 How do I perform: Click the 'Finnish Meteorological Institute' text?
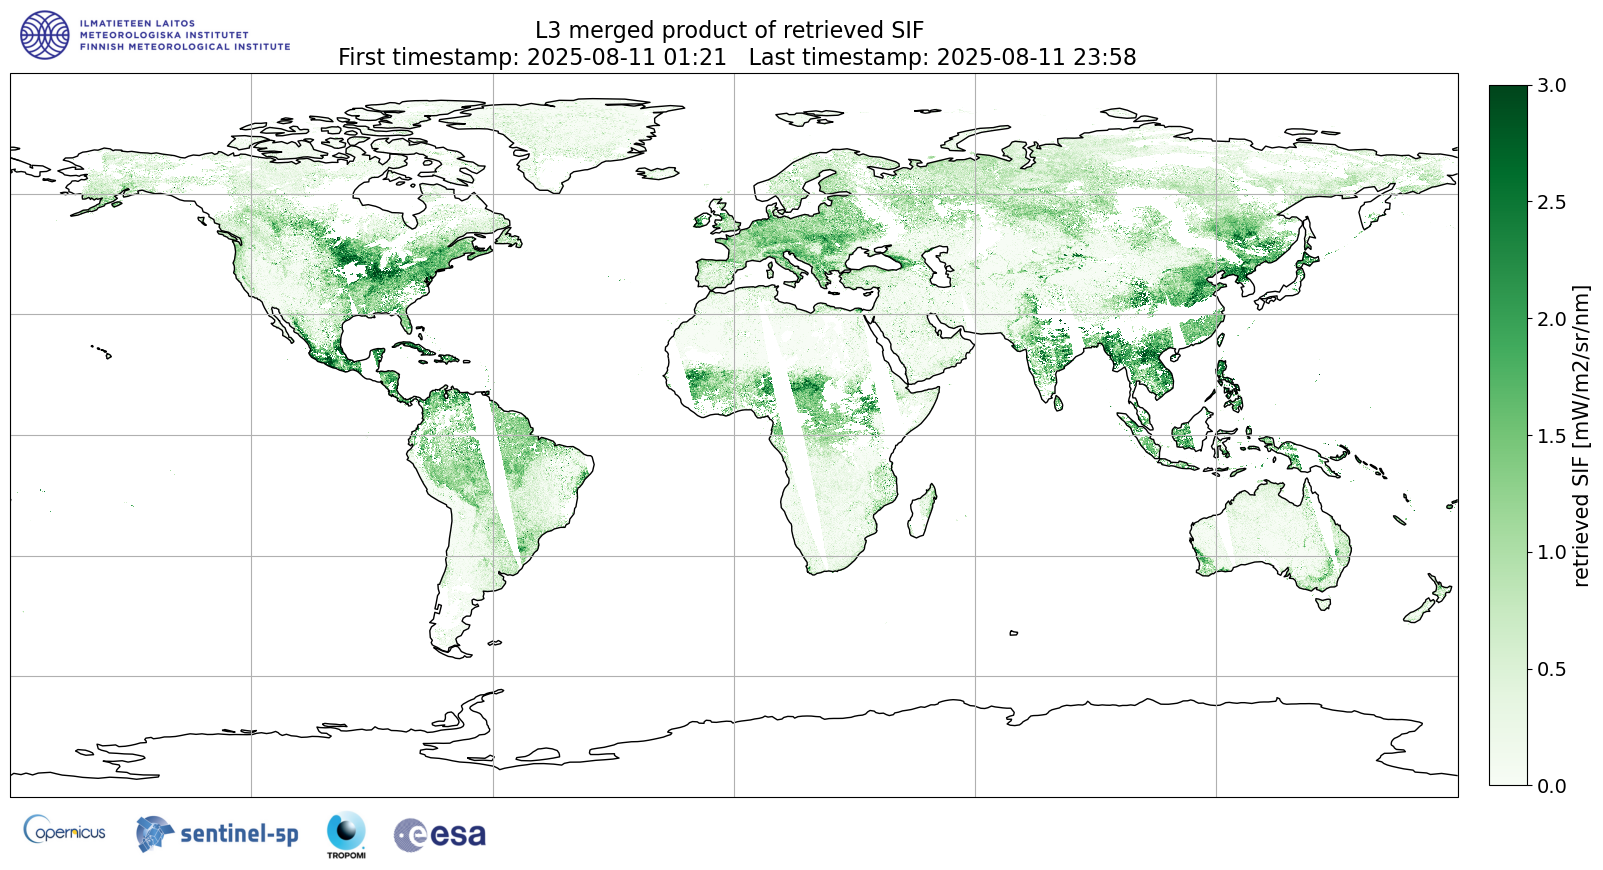[x=185, y=47]
